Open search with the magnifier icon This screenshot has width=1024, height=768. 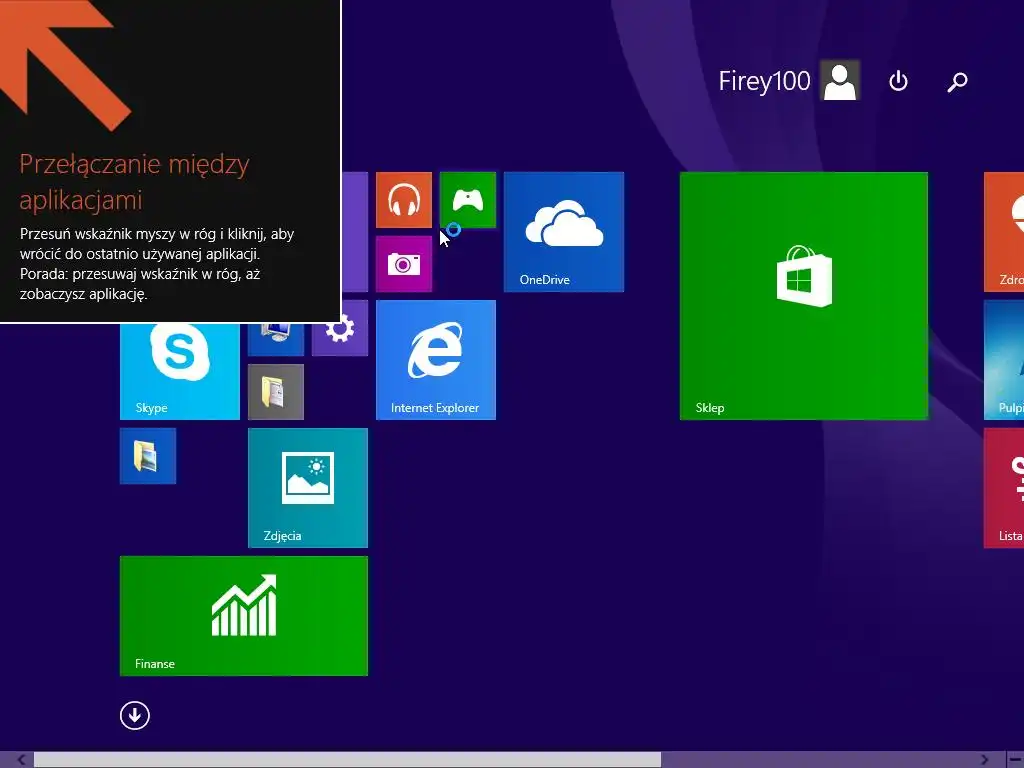pos(957,82)
